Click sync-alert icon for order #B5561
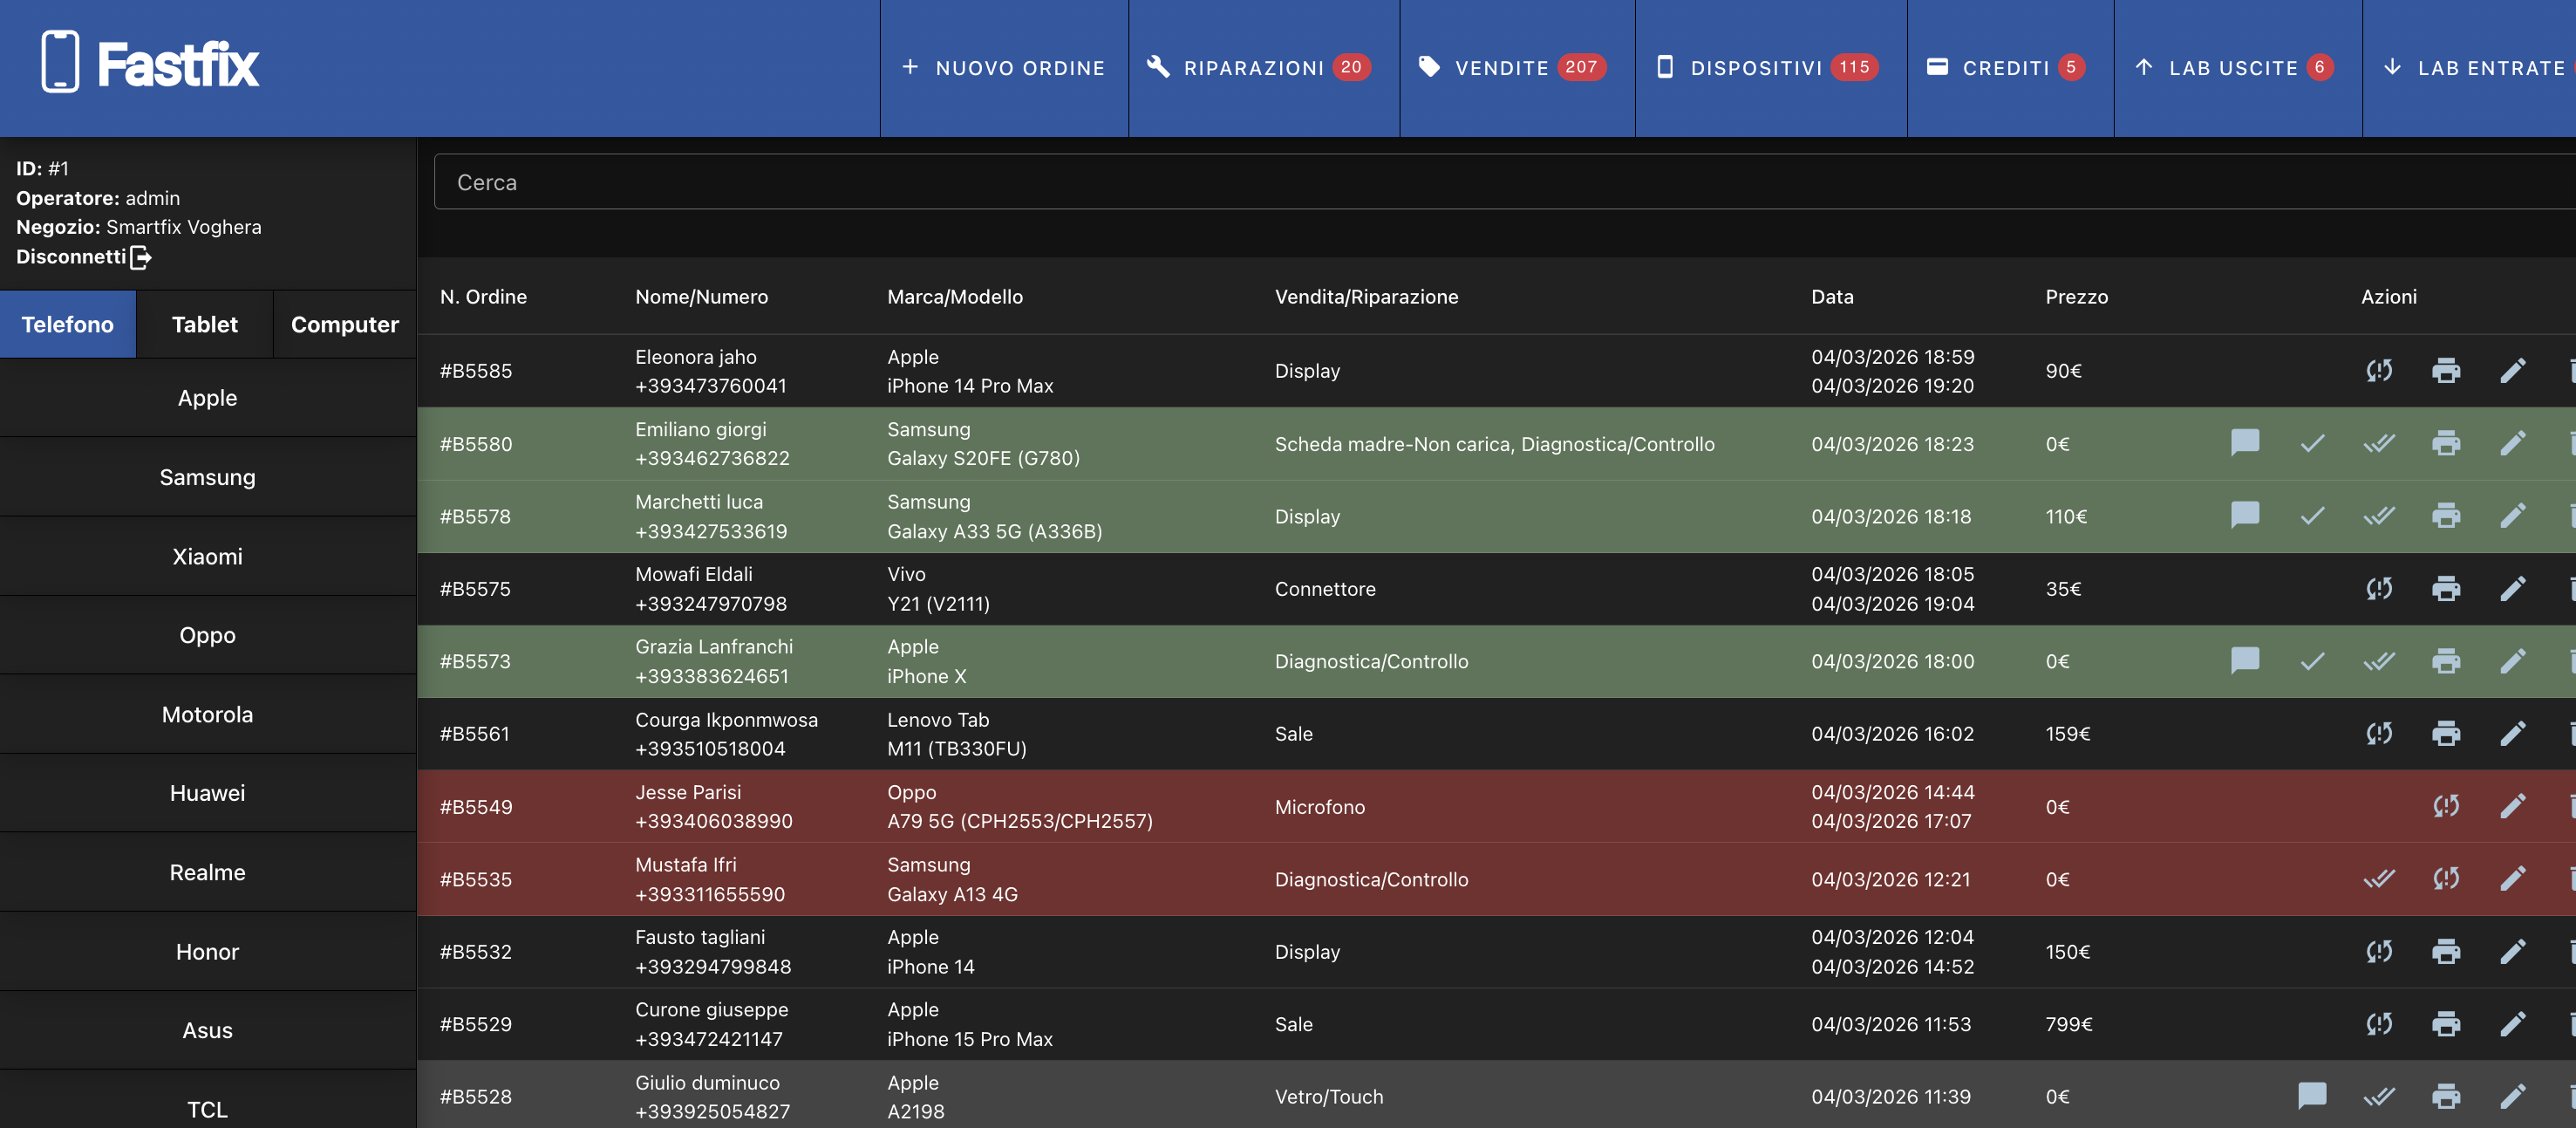The image size is (2576, 1128). [2378, 734]
